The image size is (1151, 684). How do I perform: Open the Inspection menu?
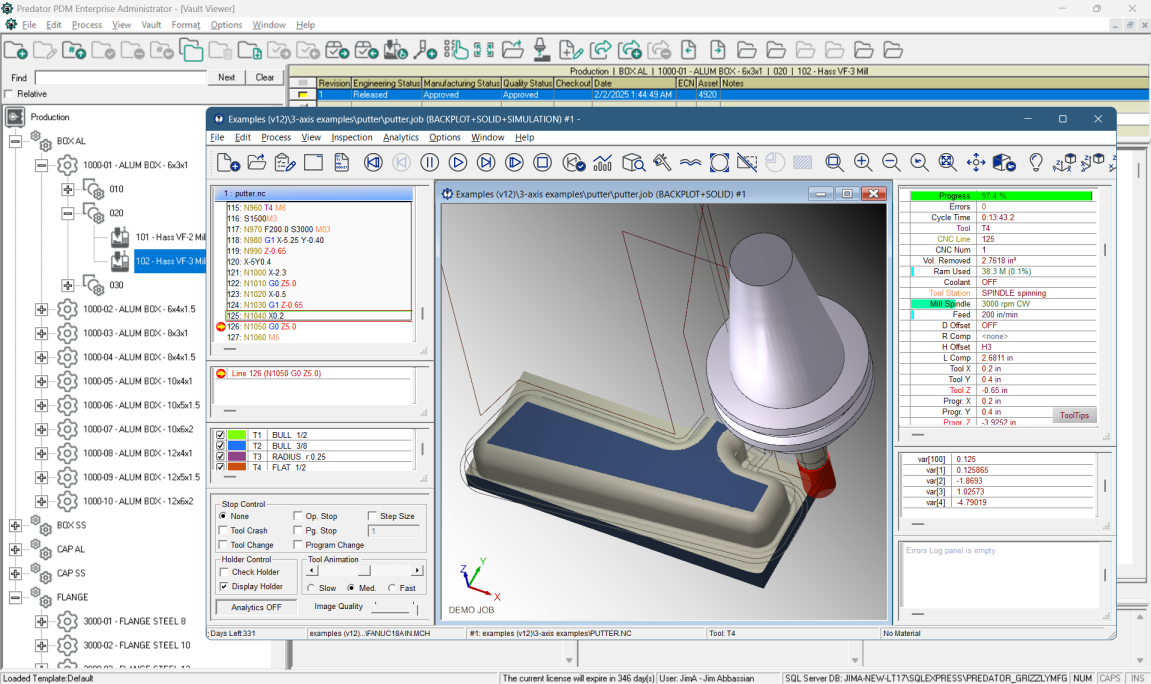pyautogui.click(x=351, y=137)
